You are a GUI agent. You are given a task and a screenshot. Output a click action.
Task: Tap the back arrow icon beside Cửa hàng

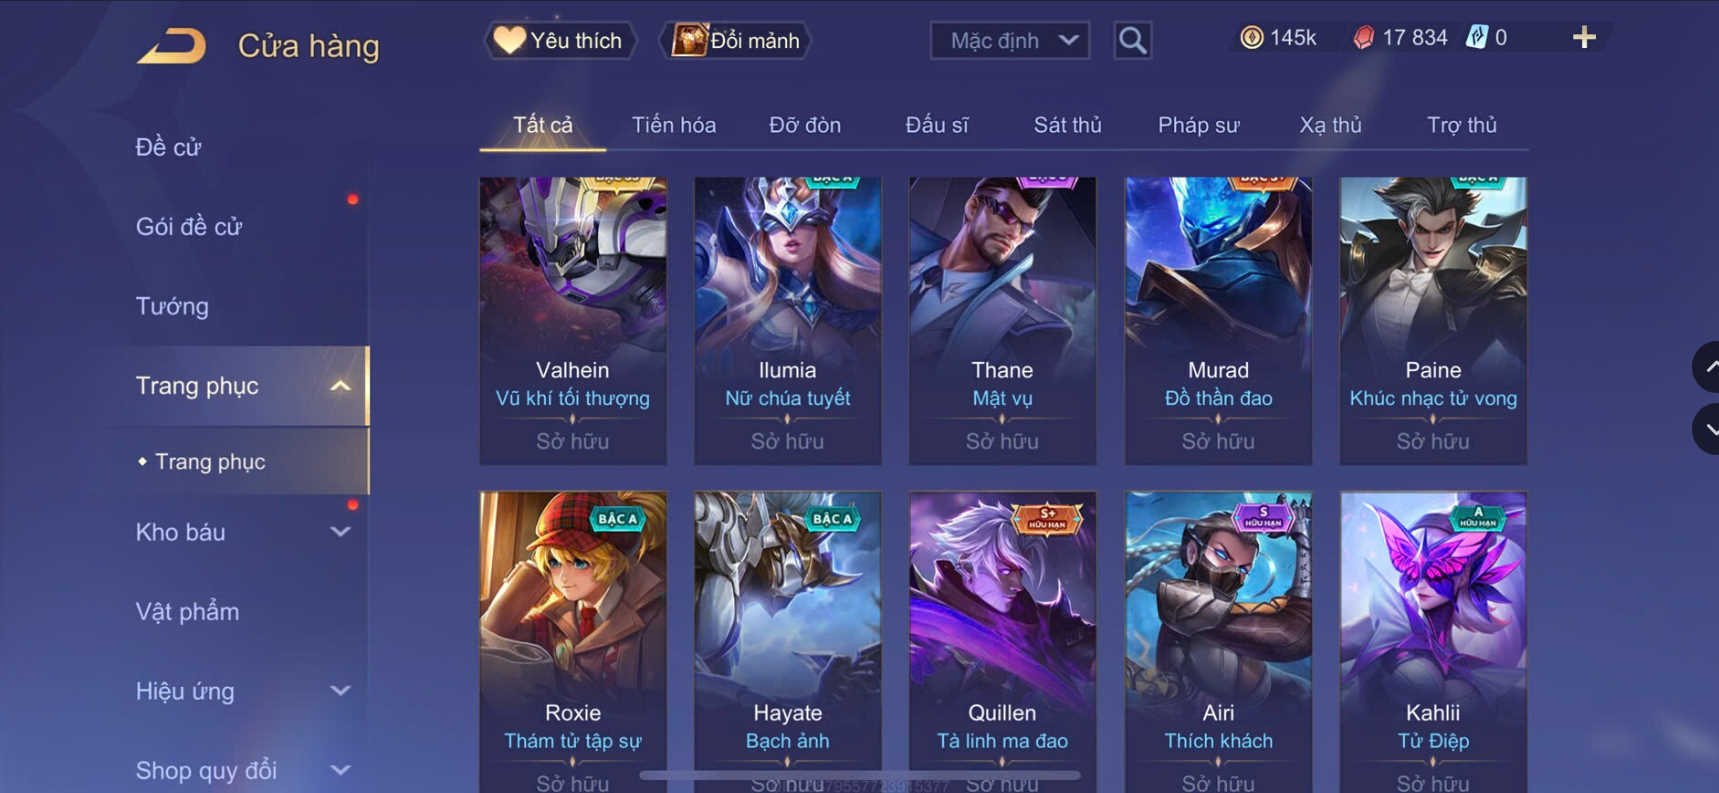pyautogui.click(x=171, y=46)
